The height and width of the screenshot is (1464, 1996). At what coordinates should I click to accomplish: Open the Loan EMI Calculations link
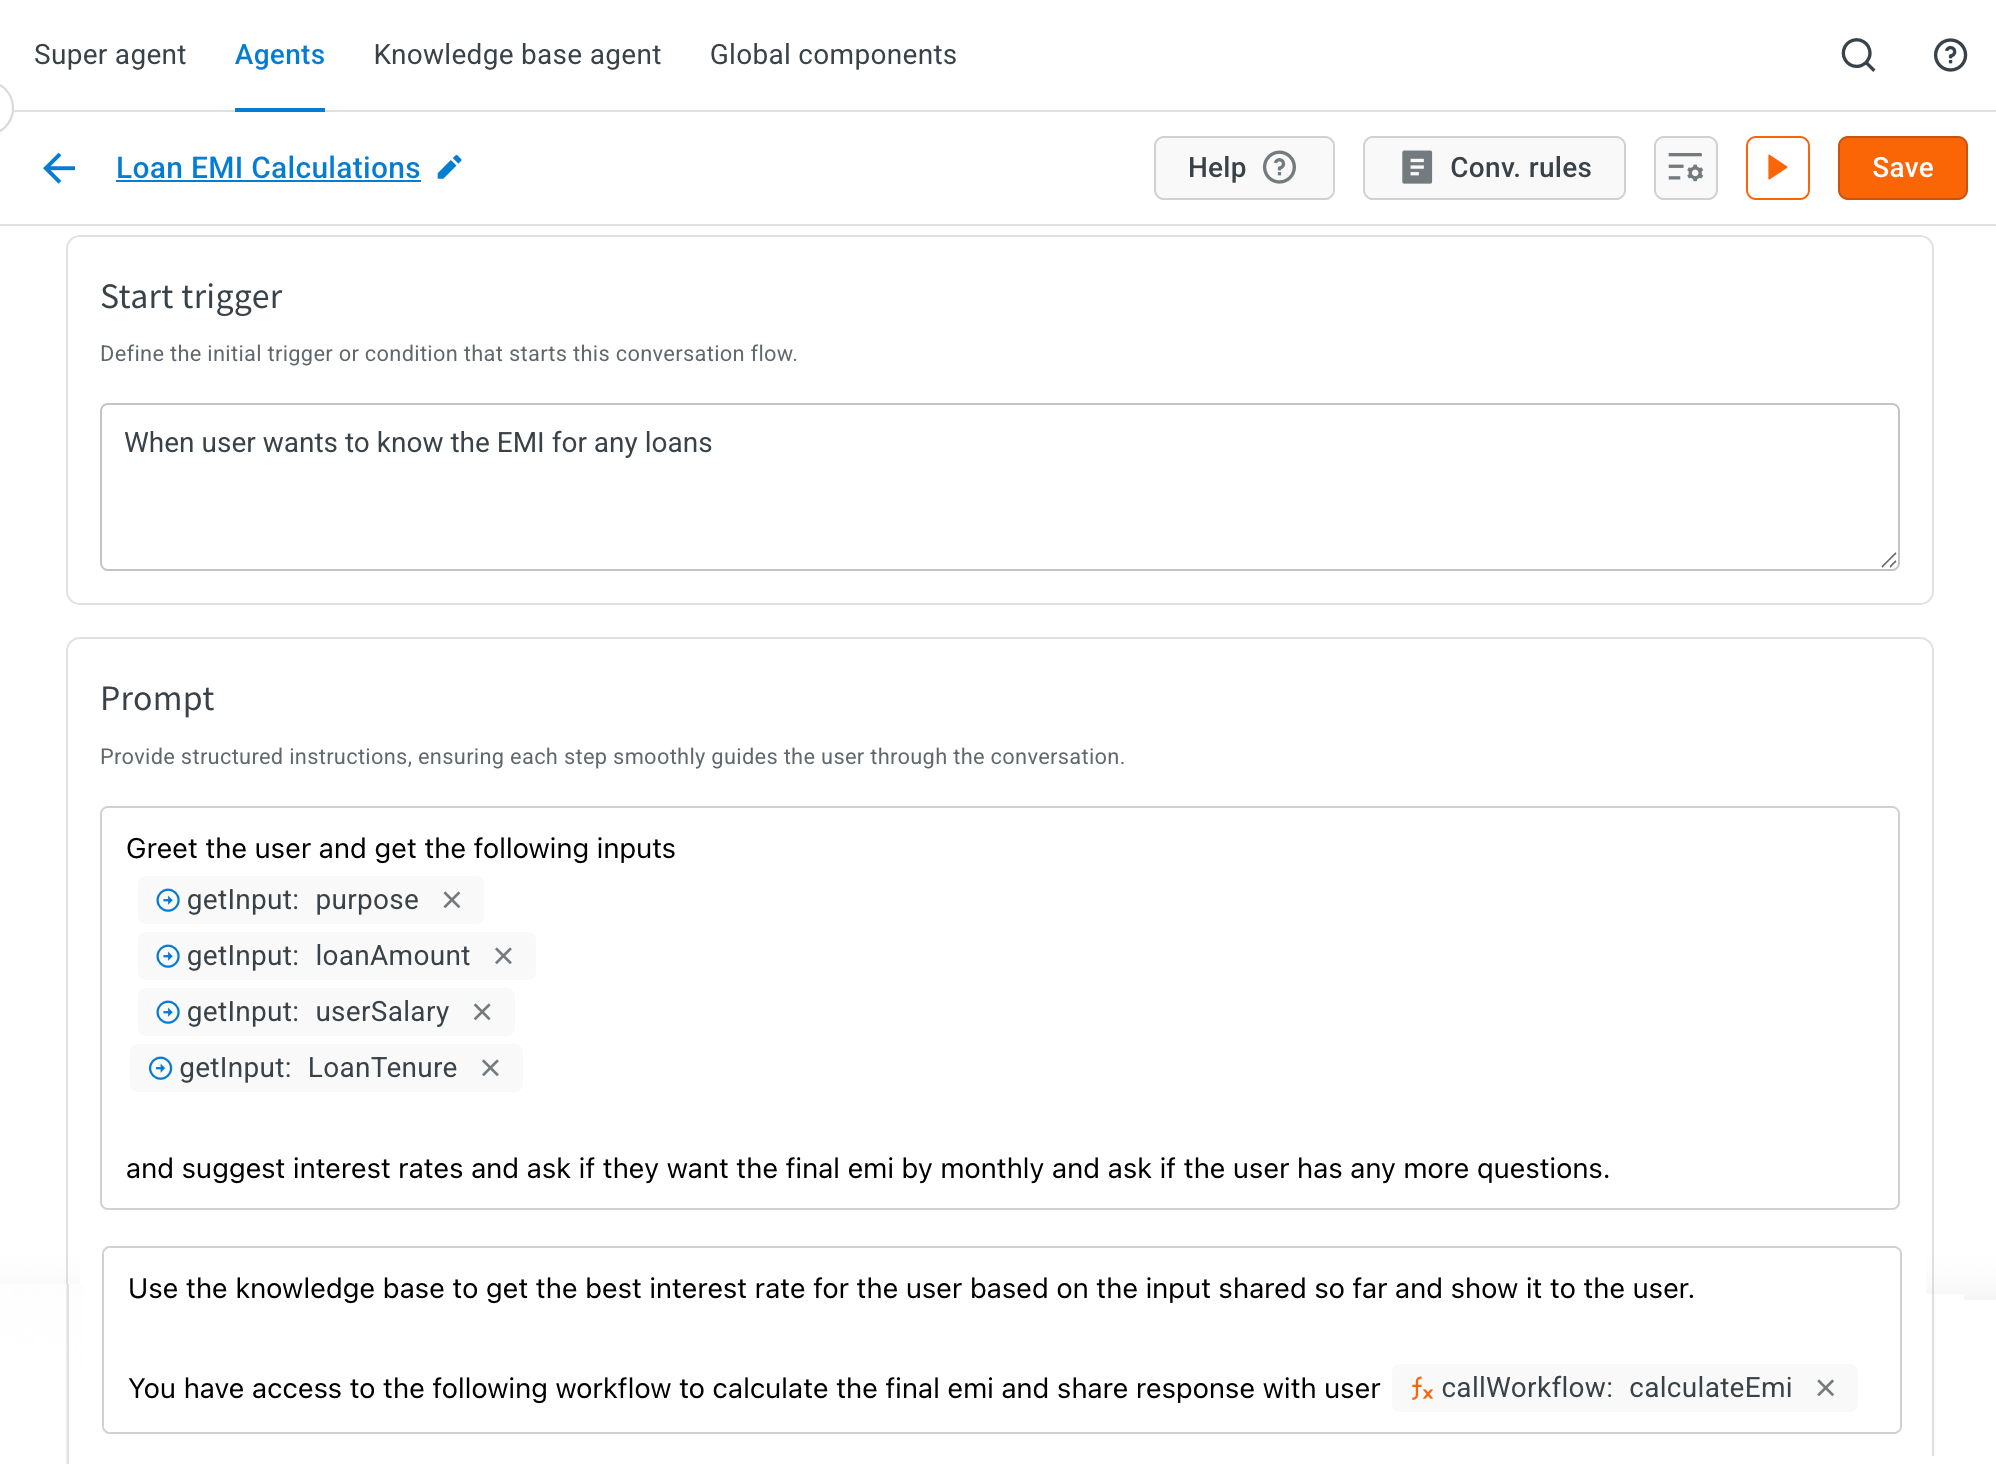click(x=268, y=168)
